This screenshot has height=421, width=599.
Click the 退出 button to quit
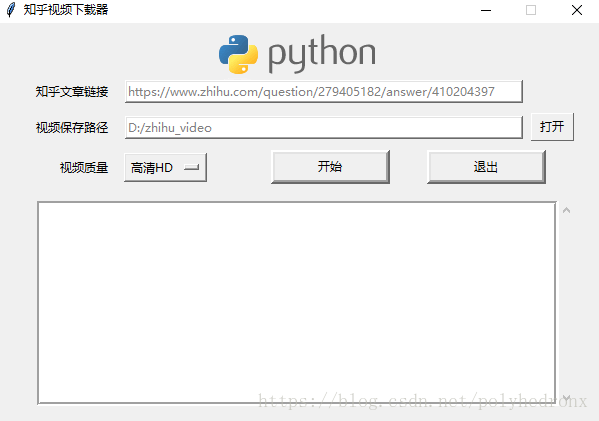pyautogui.click(x=486, y=167)
